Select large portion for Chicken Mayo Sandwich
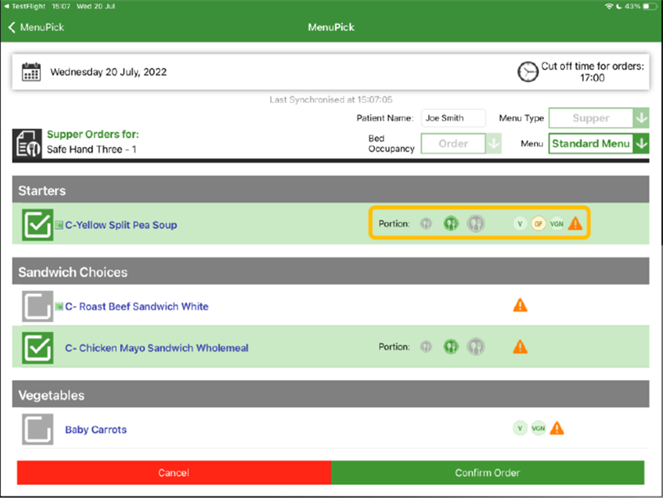Image resolution: width=663 pixels, height=498 pixels. 476,347
